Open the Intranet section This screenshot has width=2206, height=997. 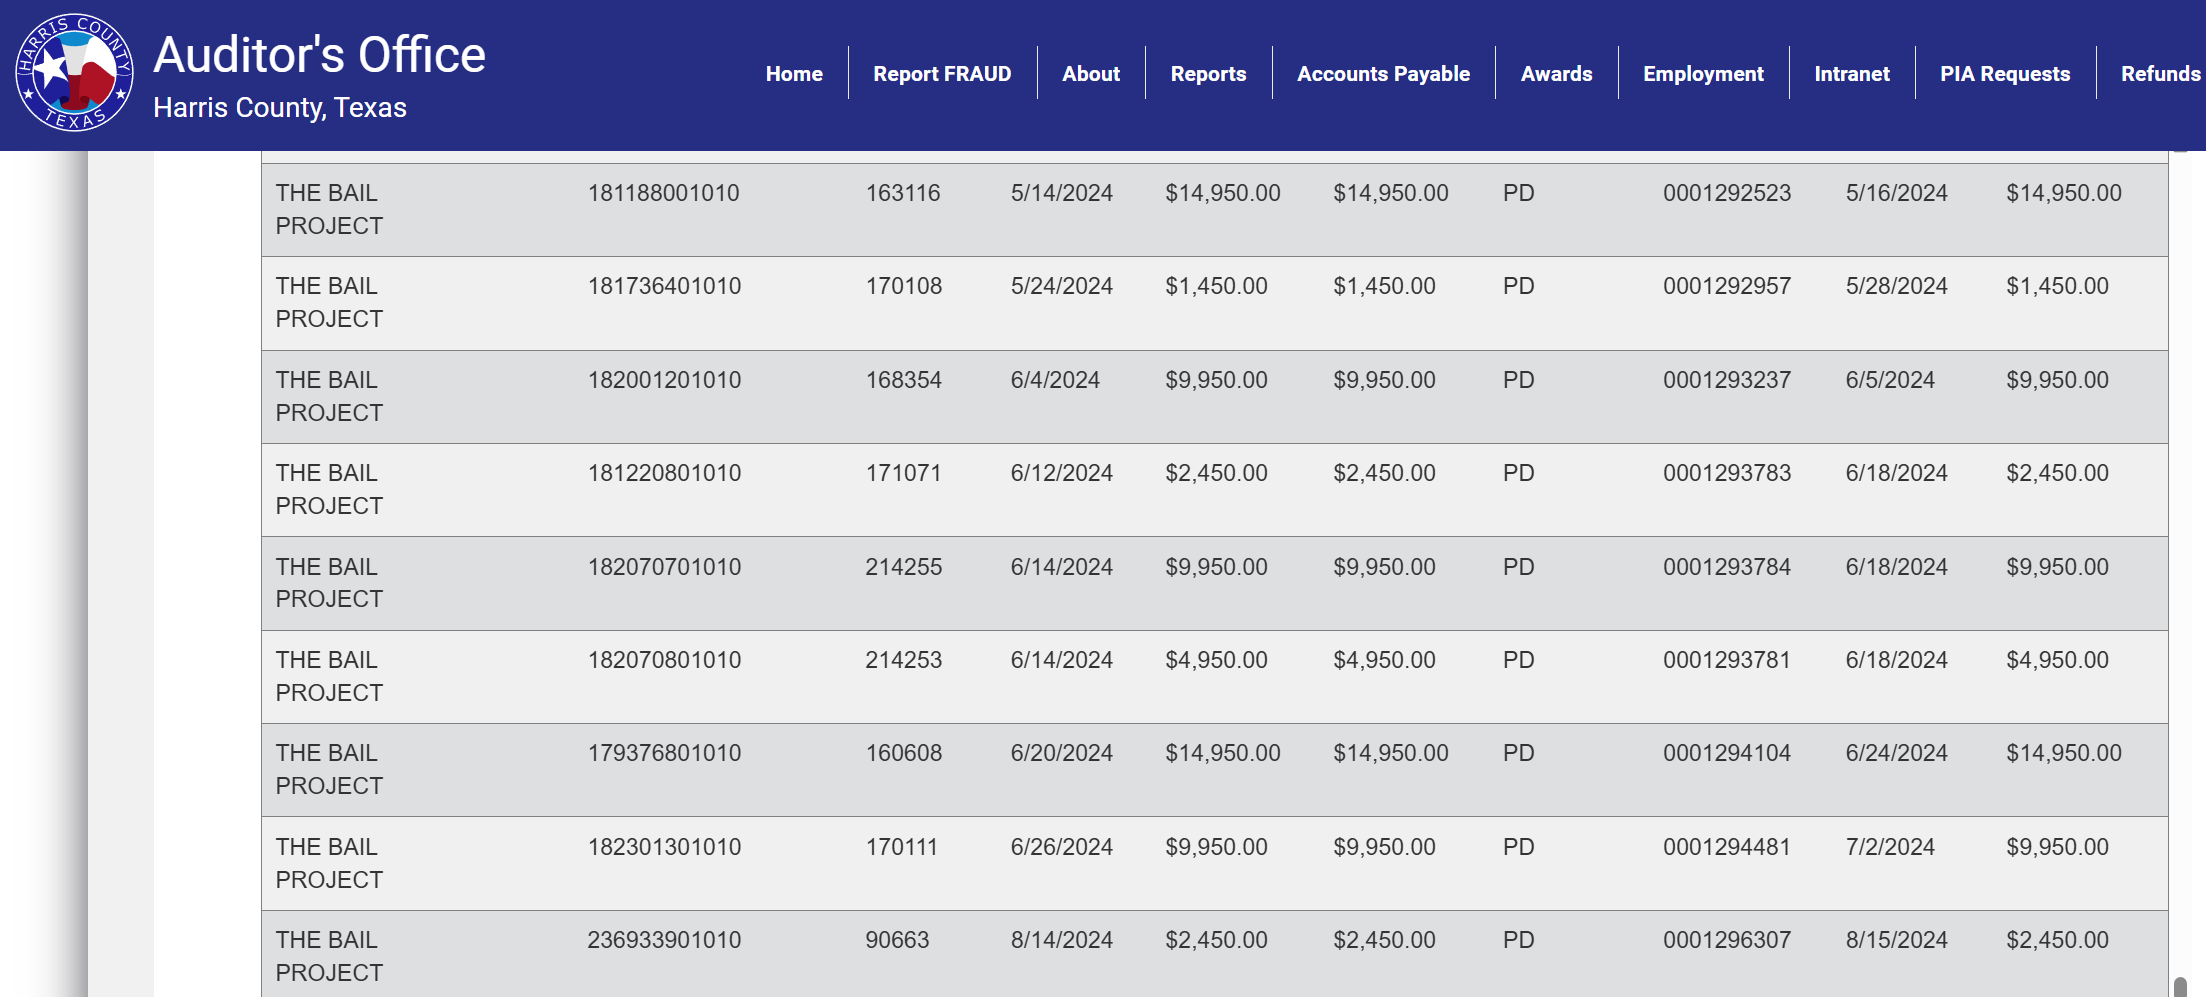coord(1852,73)
